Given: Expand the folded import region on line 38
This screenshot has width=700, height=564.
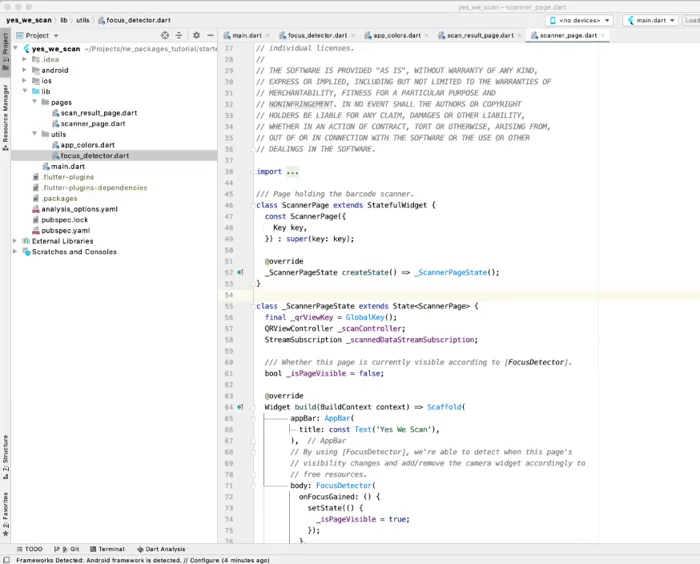Looking at the screenshot, I should click(292, 172).
